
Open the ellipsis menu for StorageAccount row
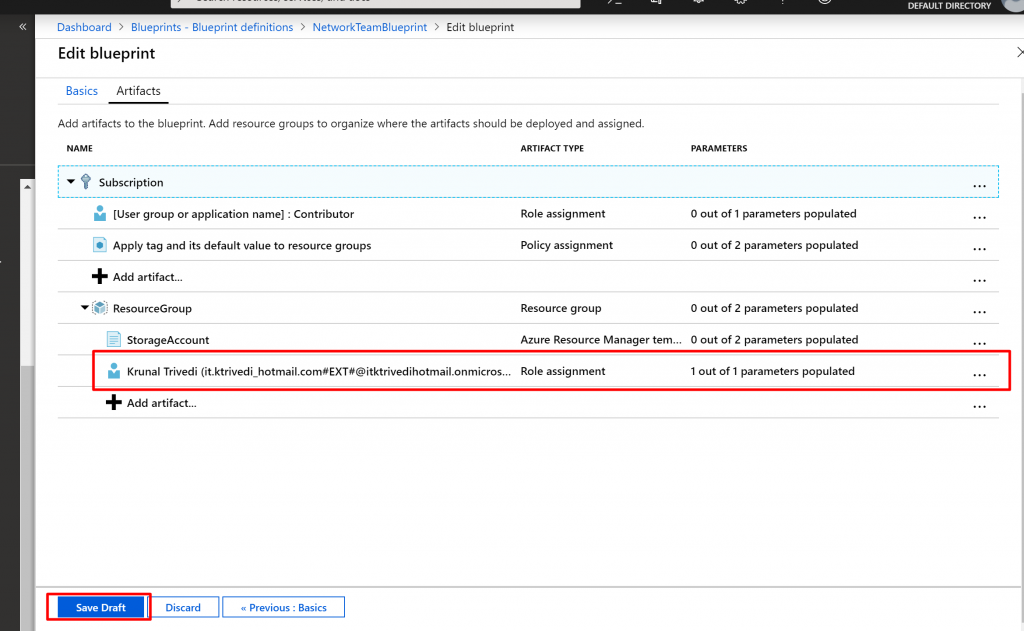pos(979,342)
